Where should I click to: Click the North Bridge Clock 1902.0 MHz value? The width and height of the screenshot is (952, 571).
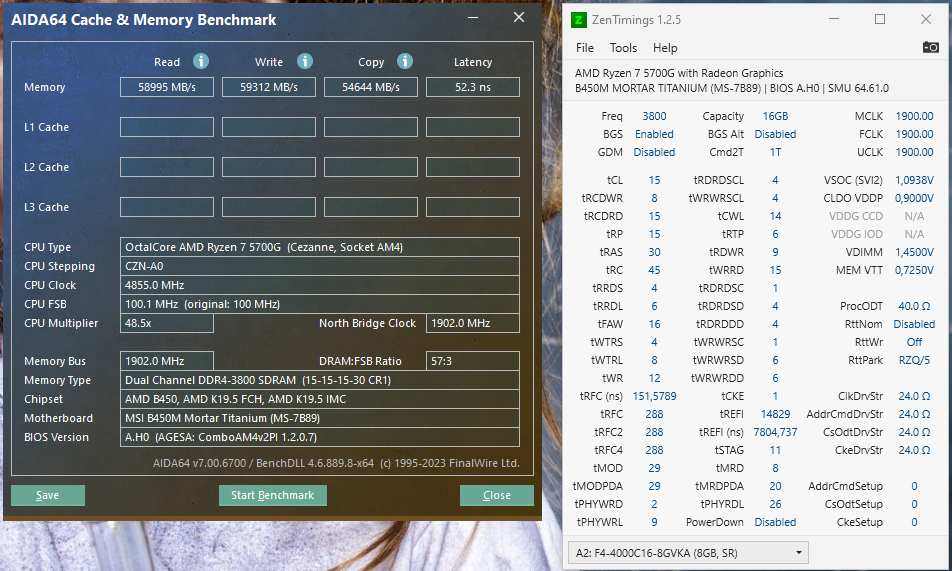473,323
